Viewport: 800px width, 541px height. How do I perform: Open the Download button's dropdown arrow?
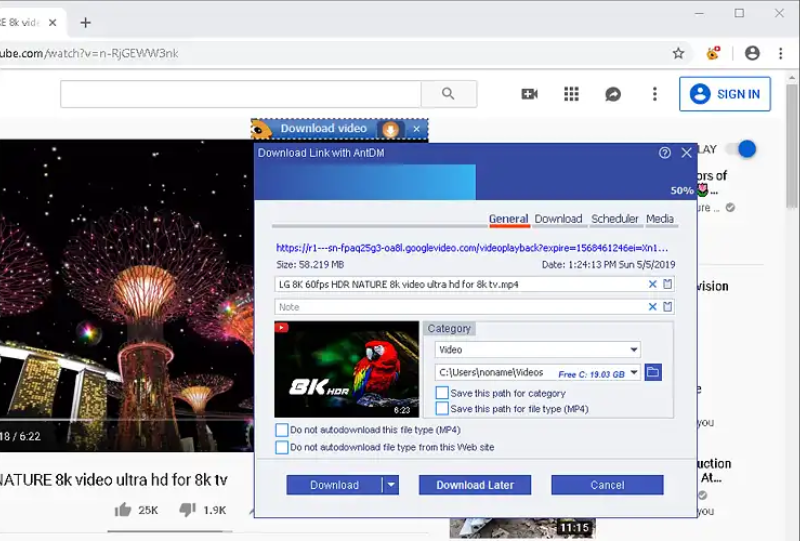(391, 485)
